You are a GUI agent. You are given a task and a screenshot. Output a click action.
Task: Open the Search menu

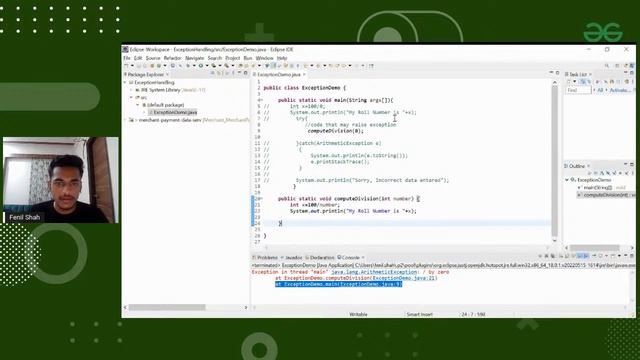(x=214, y=58)
